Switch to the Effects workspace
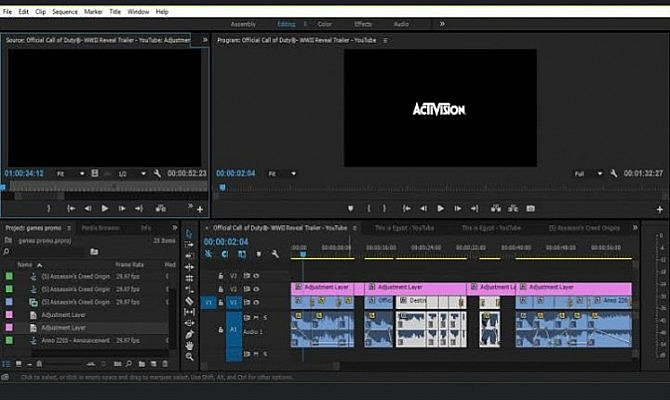Image resolution: width=670 pixels, height=400 pixels. click(363, 24)
